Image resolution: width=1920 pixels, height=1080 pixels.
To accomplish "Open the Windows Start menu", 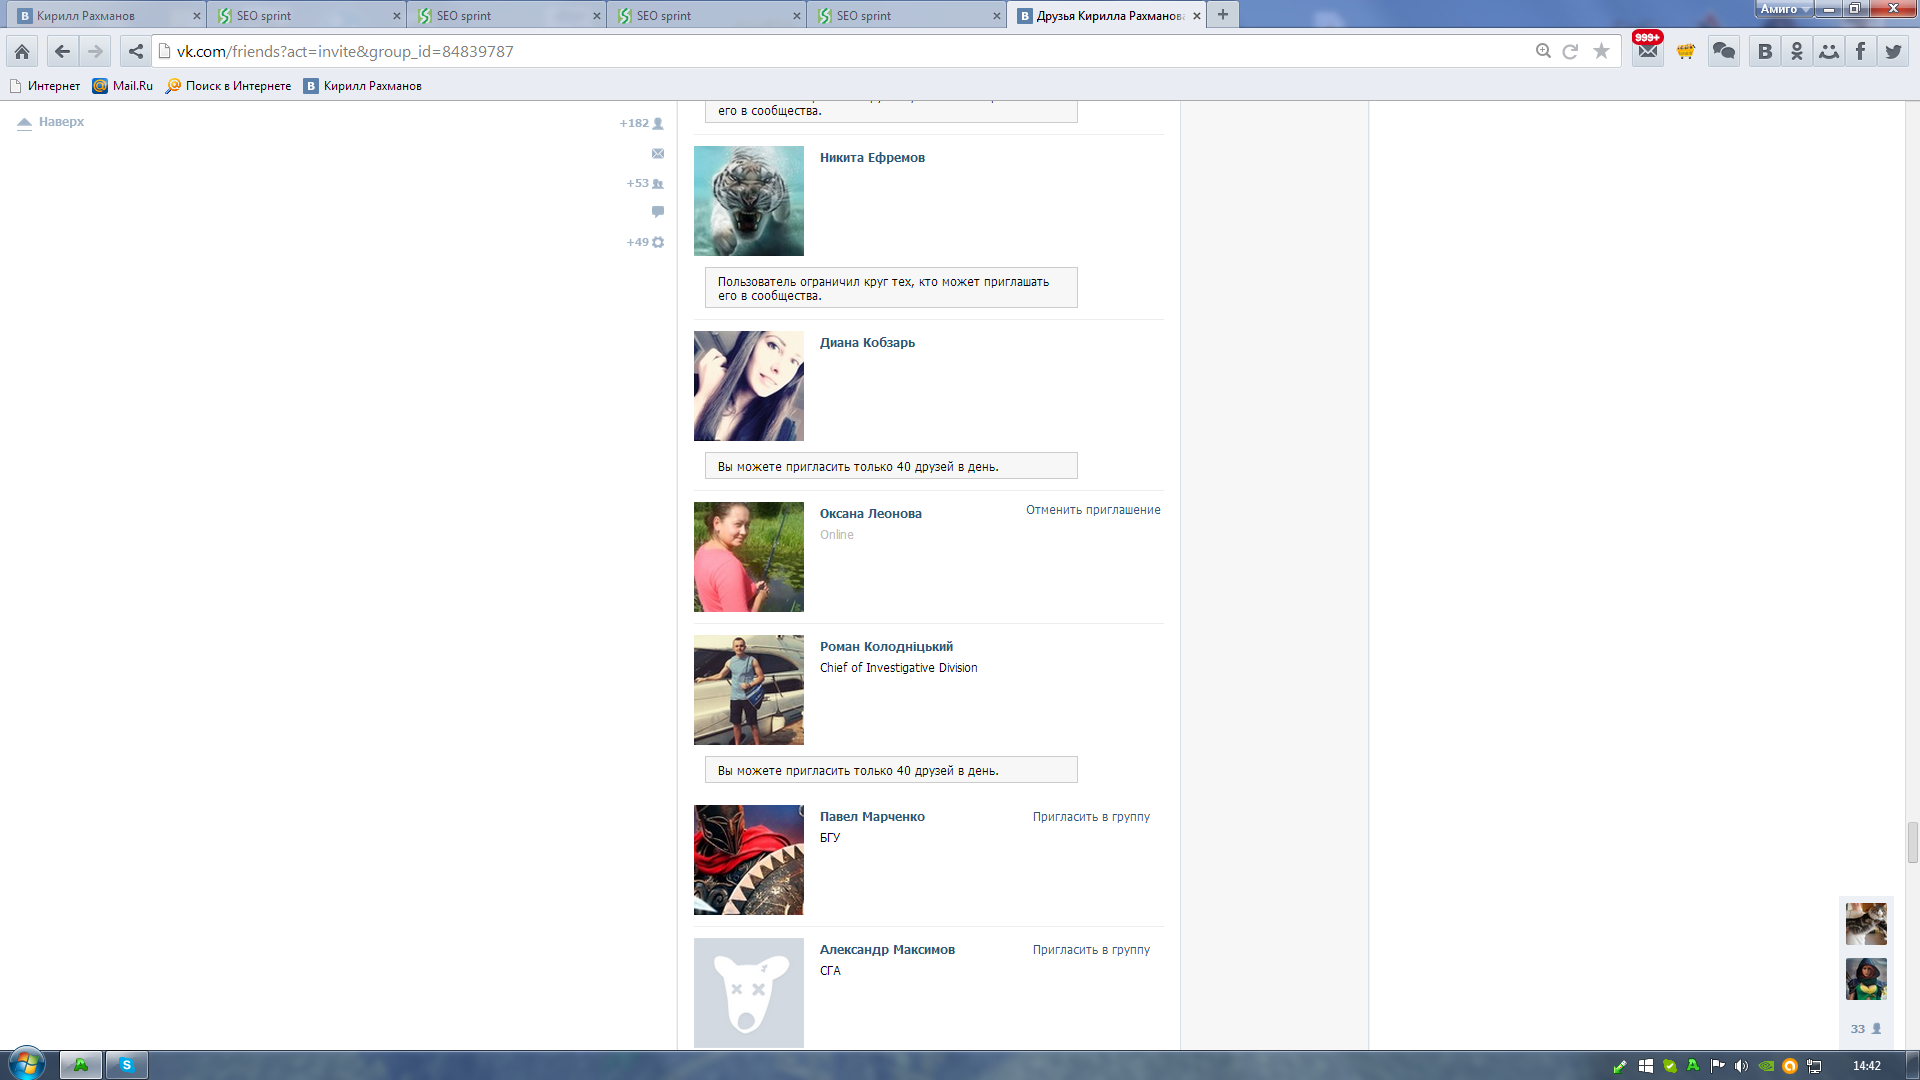I will tap(27, 1064).
